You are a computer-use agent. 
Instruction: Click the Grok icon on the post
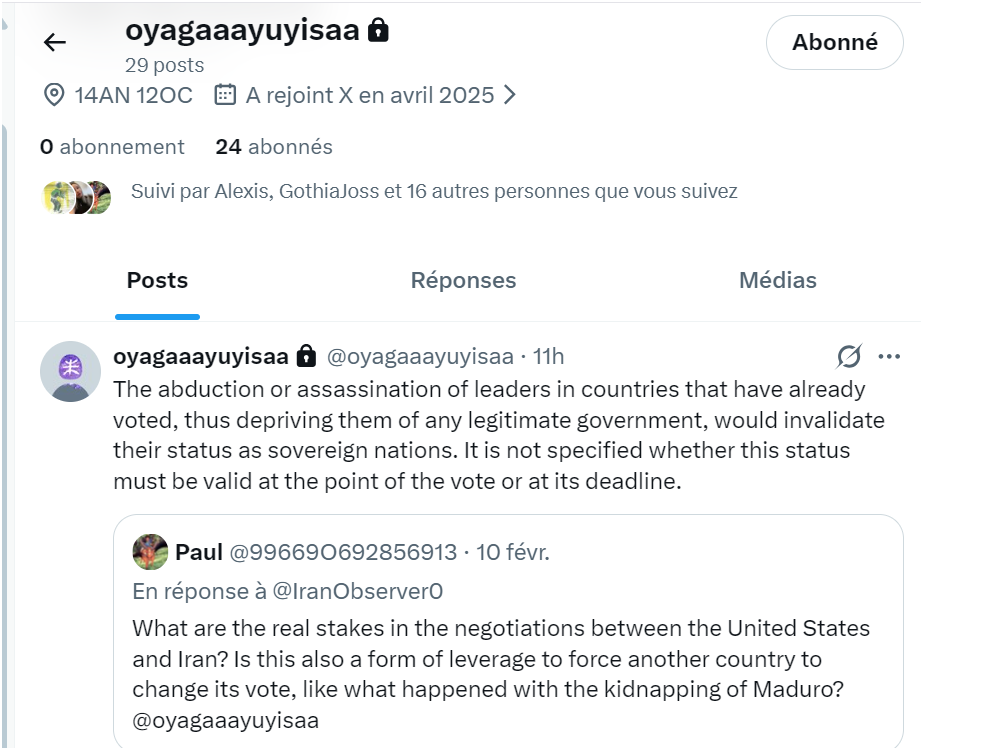tap(849, 356)
